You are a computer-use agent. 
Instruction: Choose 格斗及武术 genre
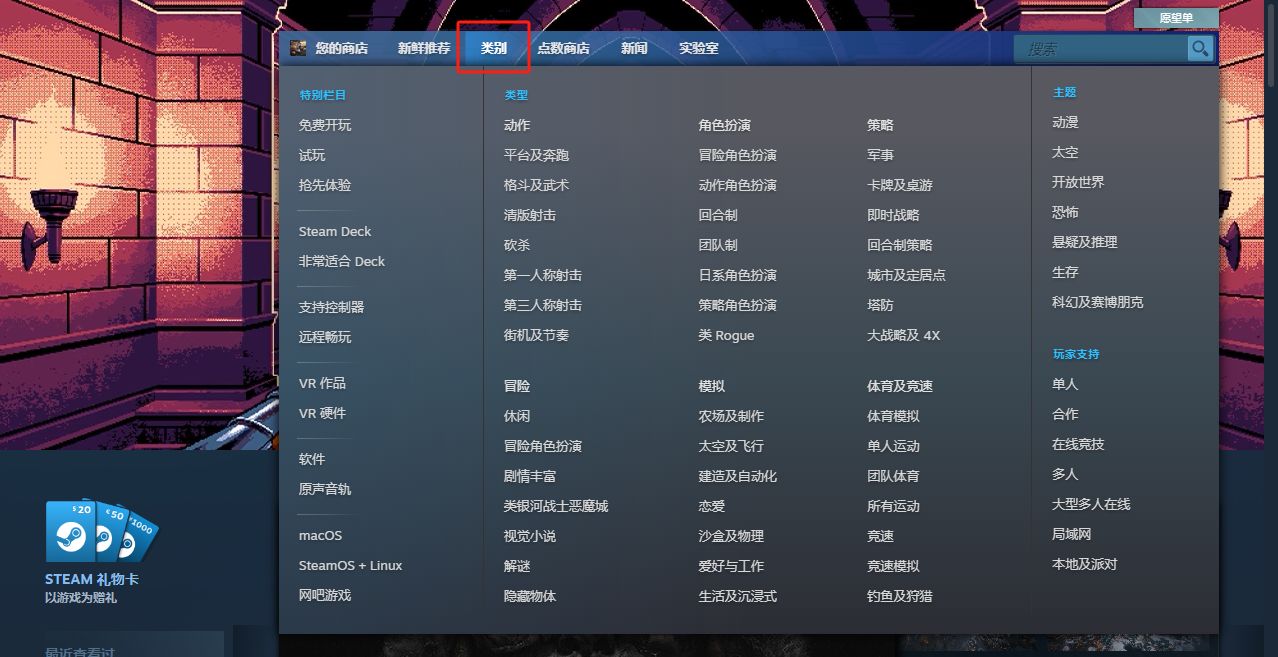536,185
